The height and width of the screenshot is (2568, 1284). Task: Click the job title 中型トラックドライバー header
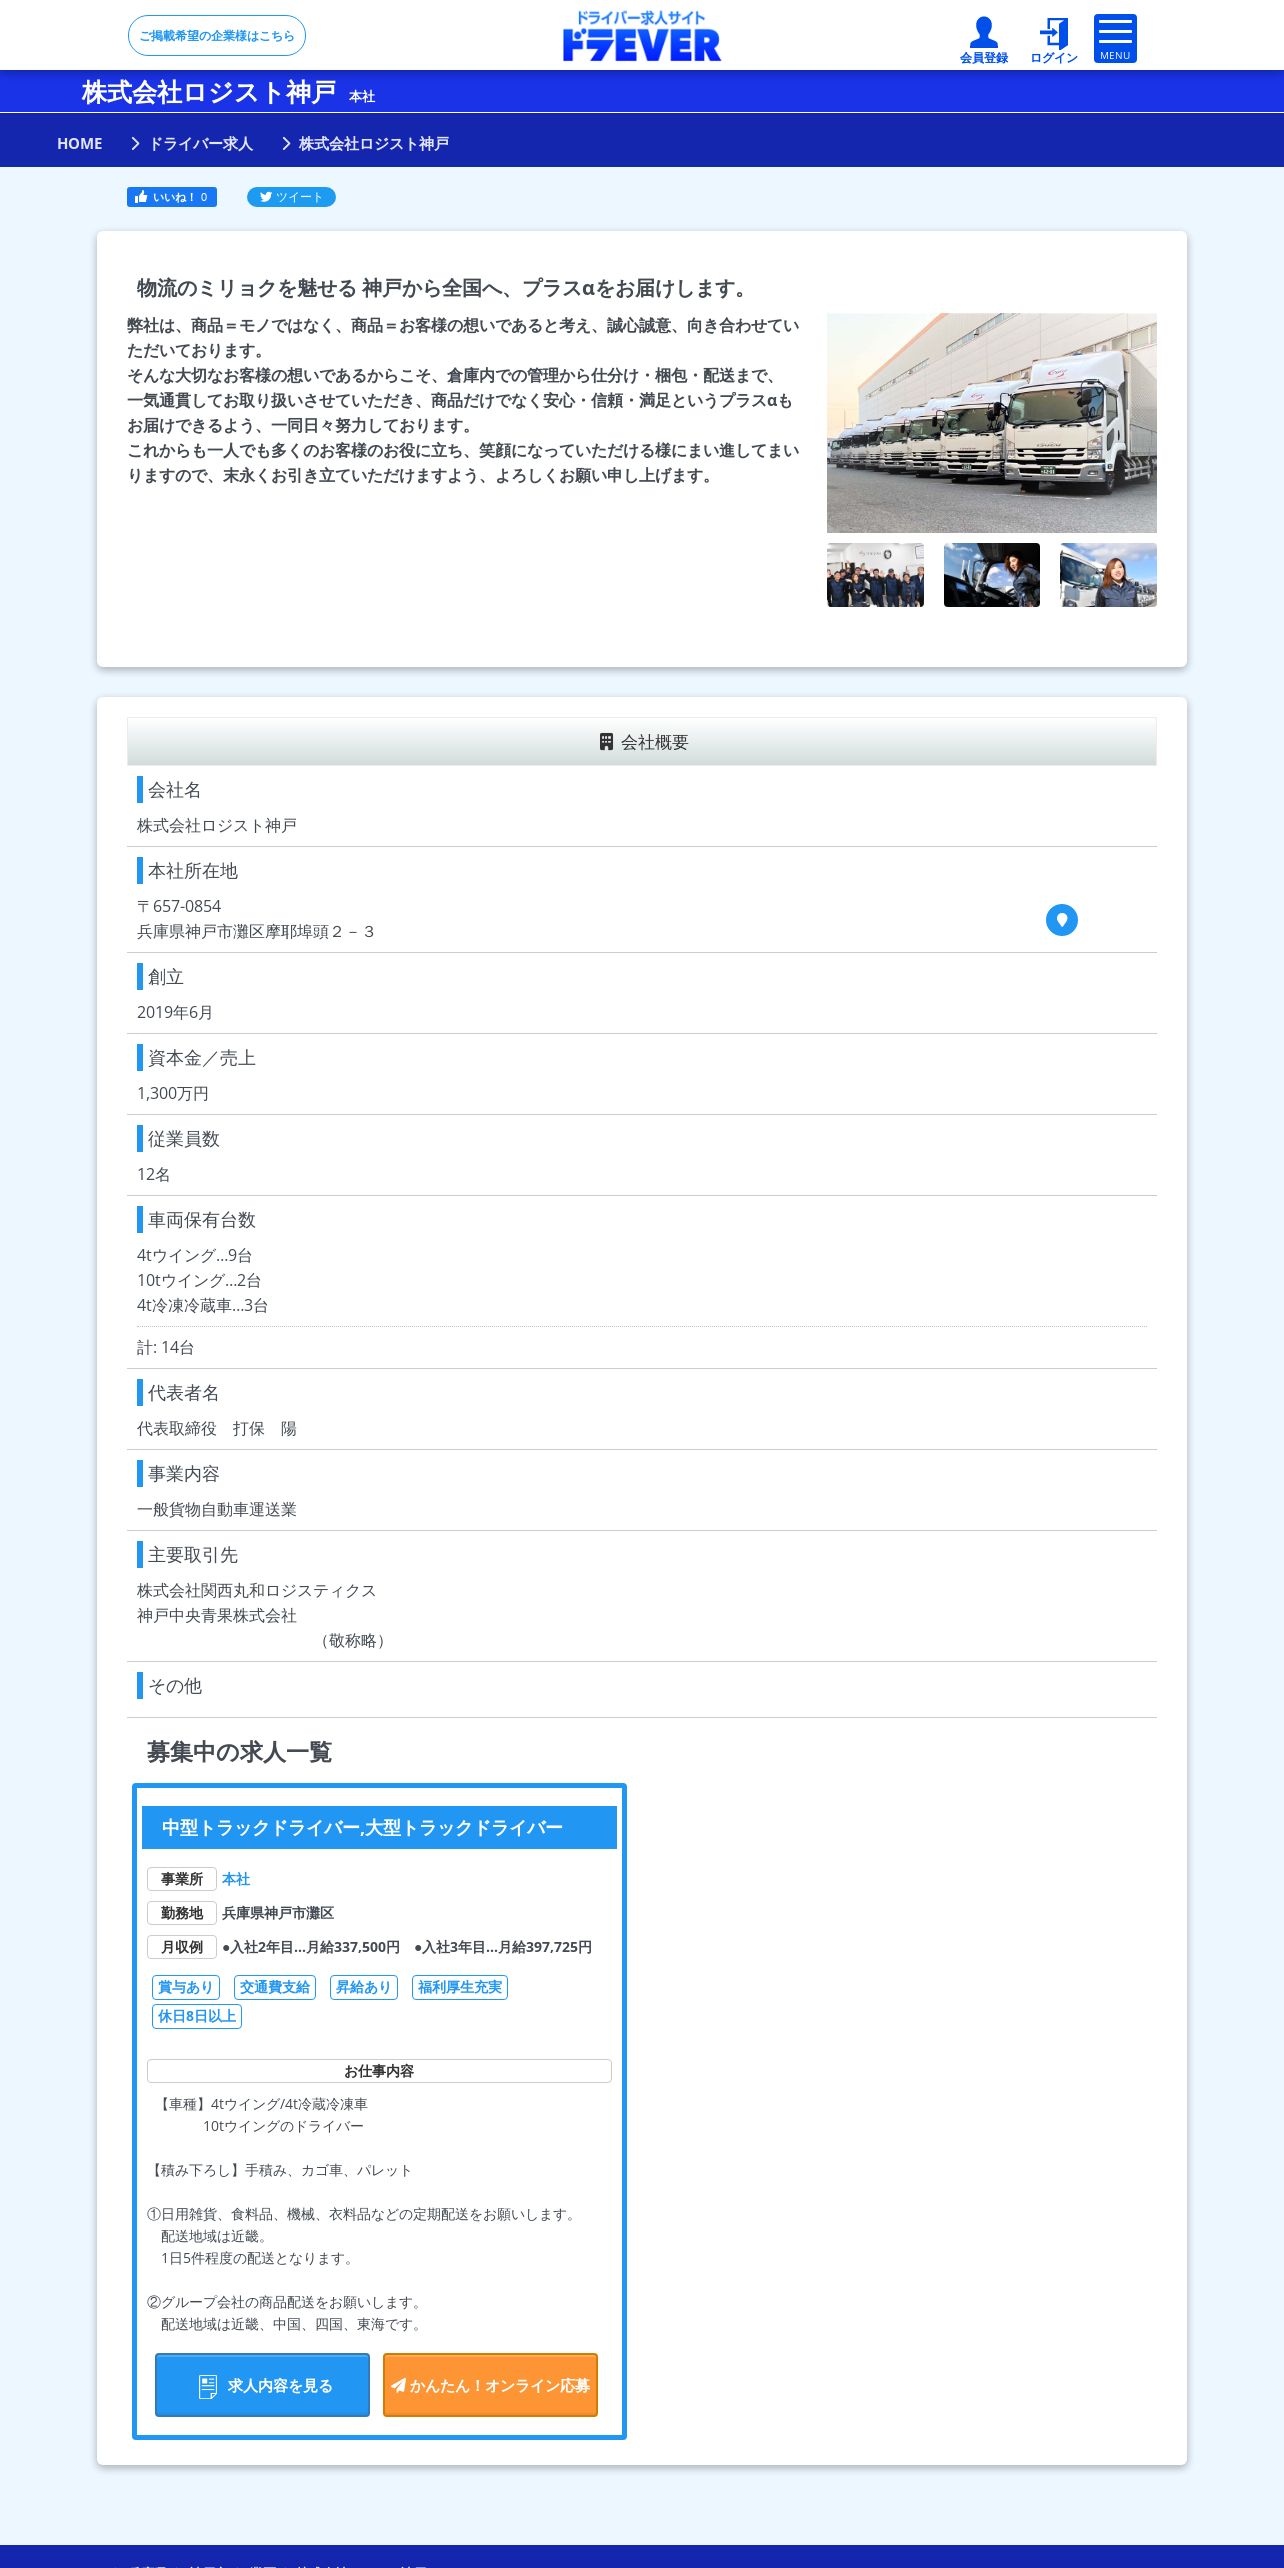click(379, 1827)
